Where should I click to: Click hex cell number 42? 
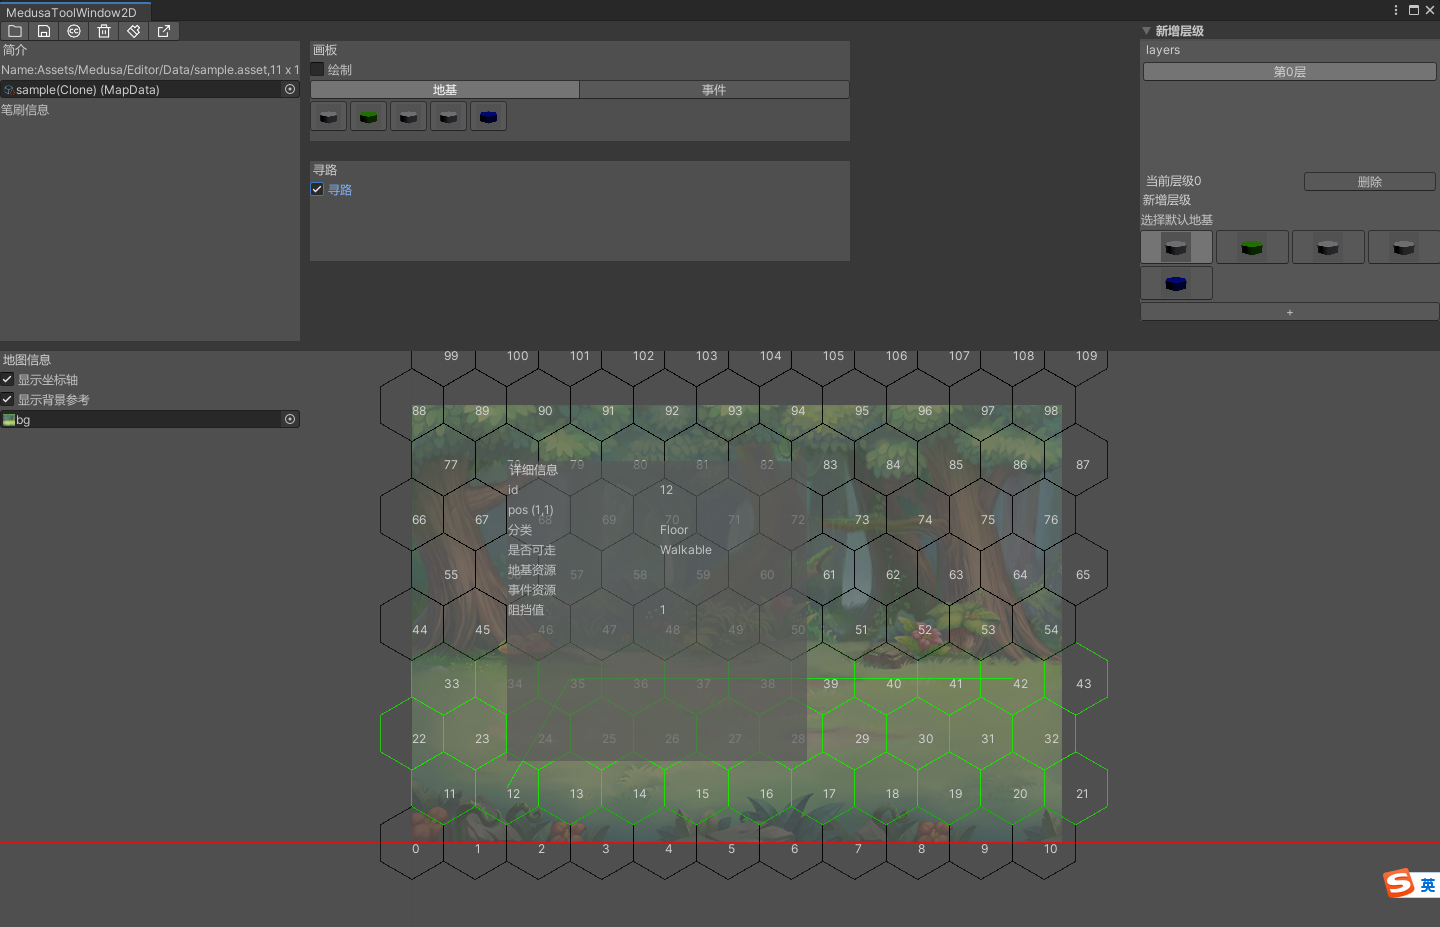[x=1020, y=684]
